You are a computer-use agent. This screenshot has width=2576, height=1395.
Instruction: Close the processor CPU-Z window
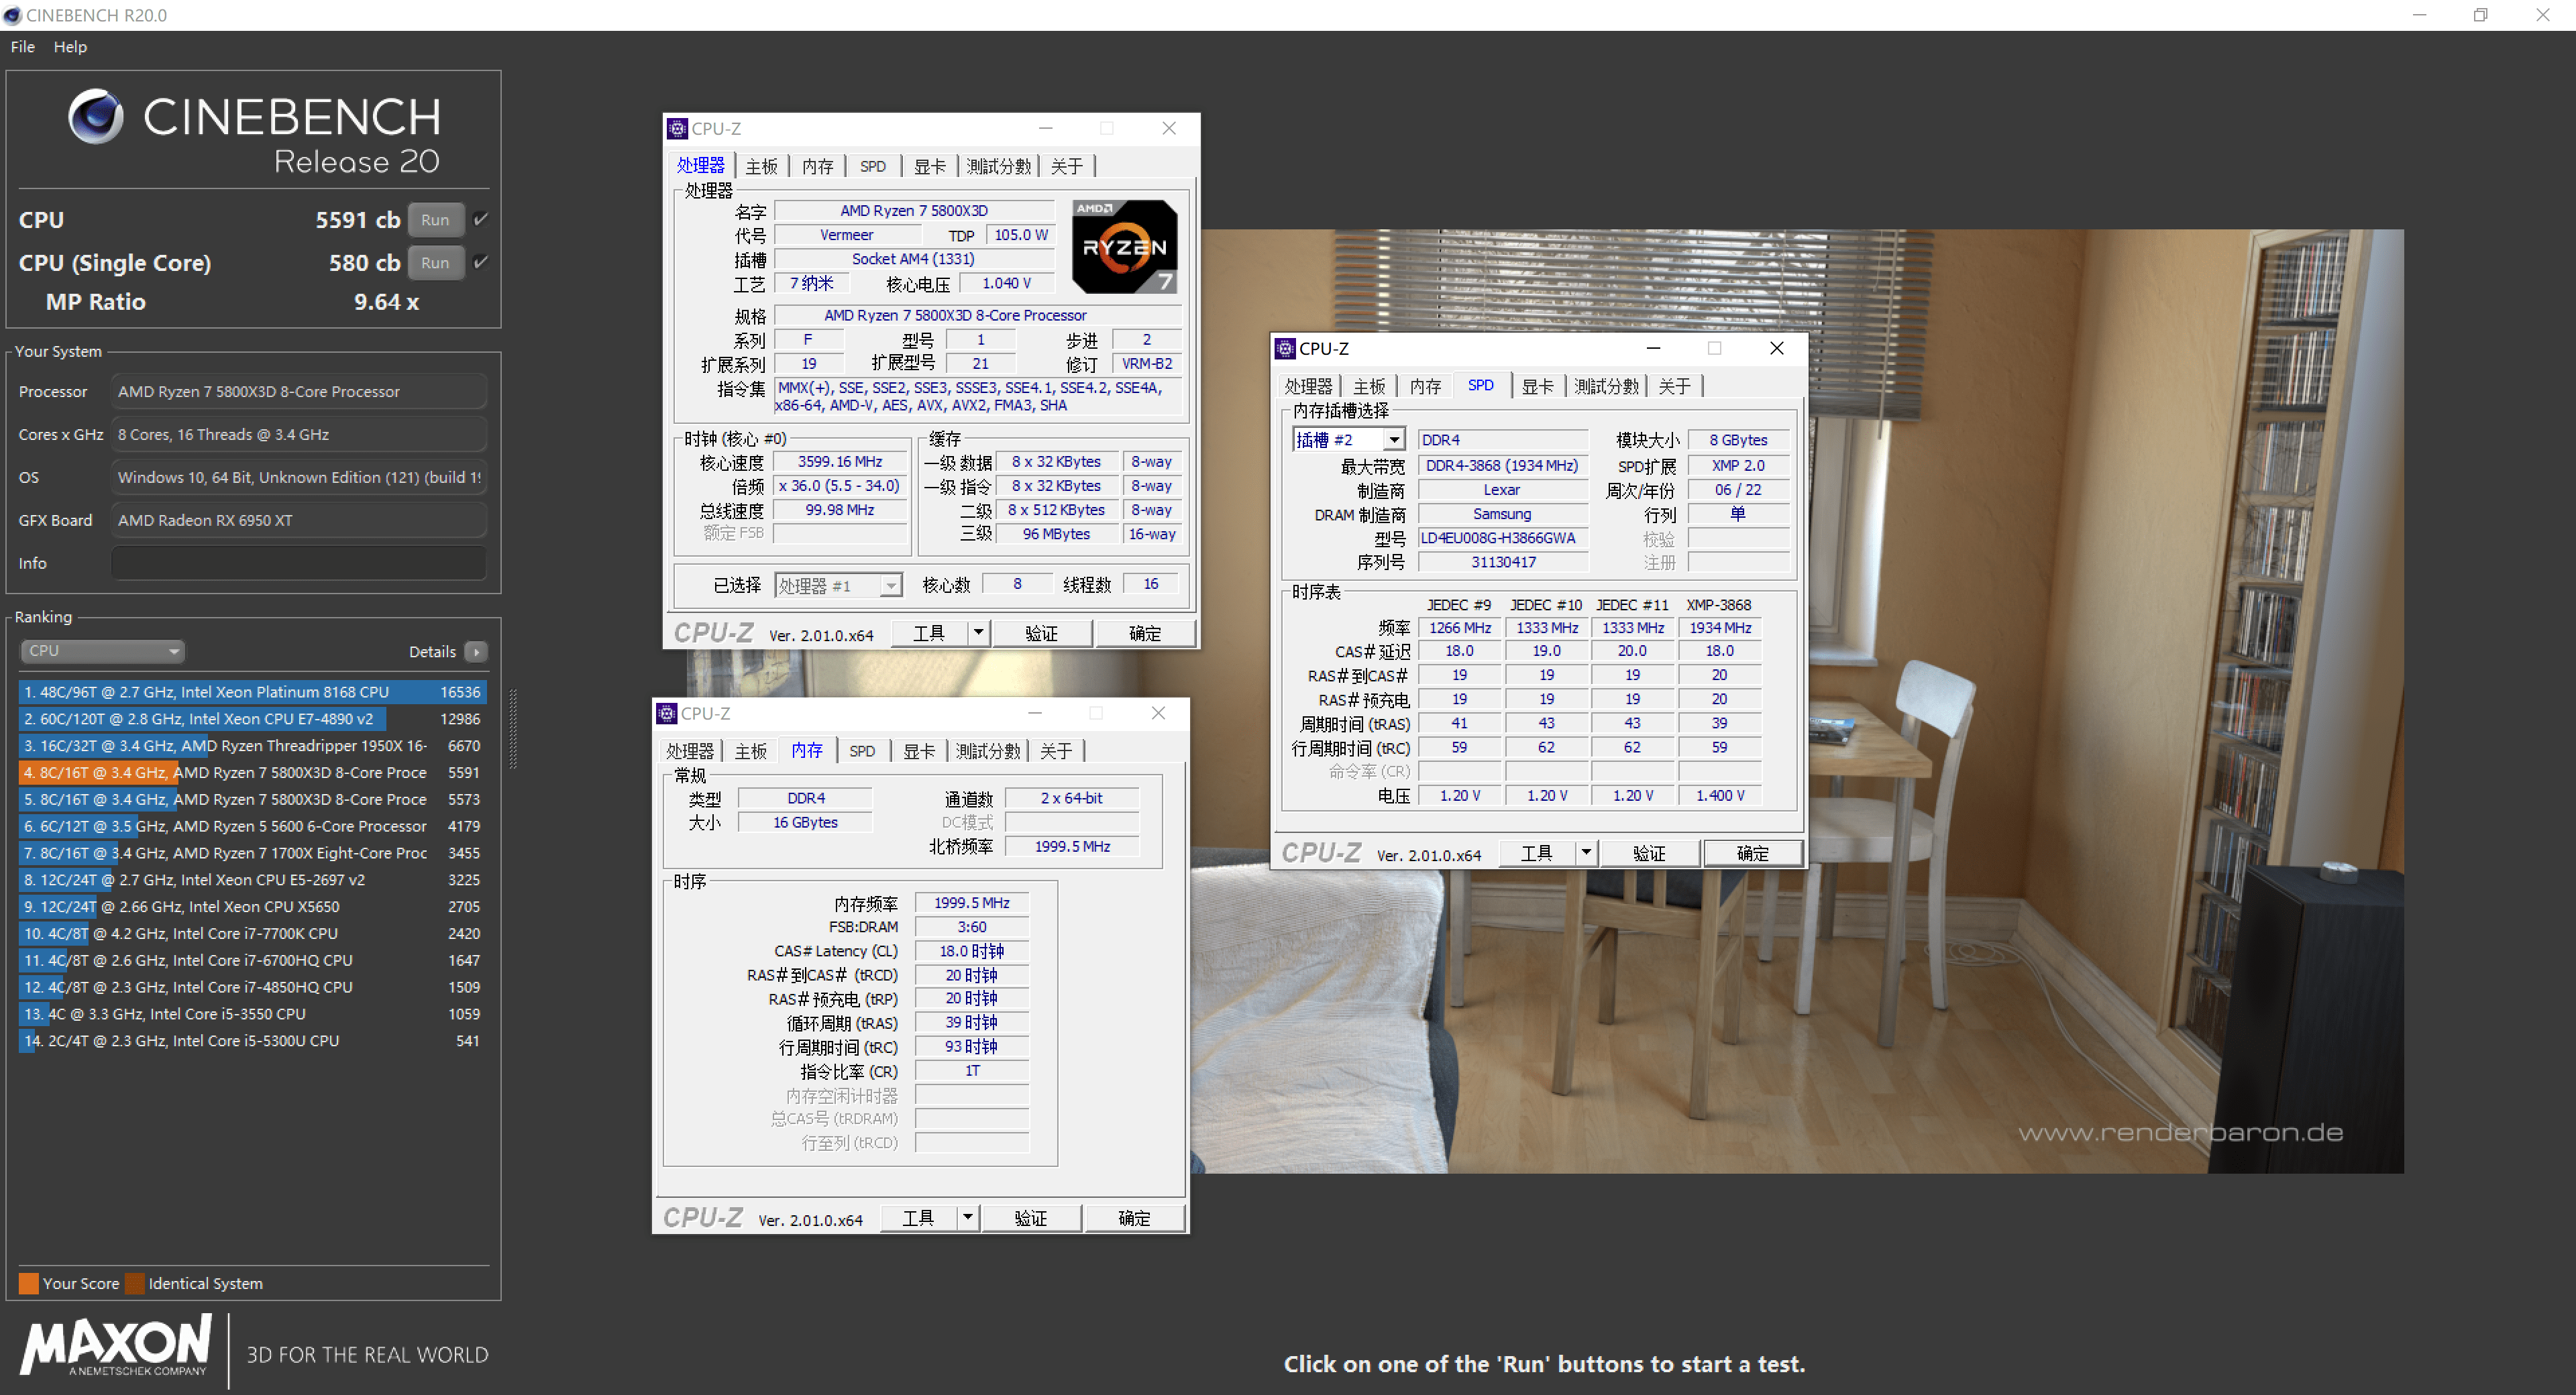pyautogui.click(x=1169, y=128)
